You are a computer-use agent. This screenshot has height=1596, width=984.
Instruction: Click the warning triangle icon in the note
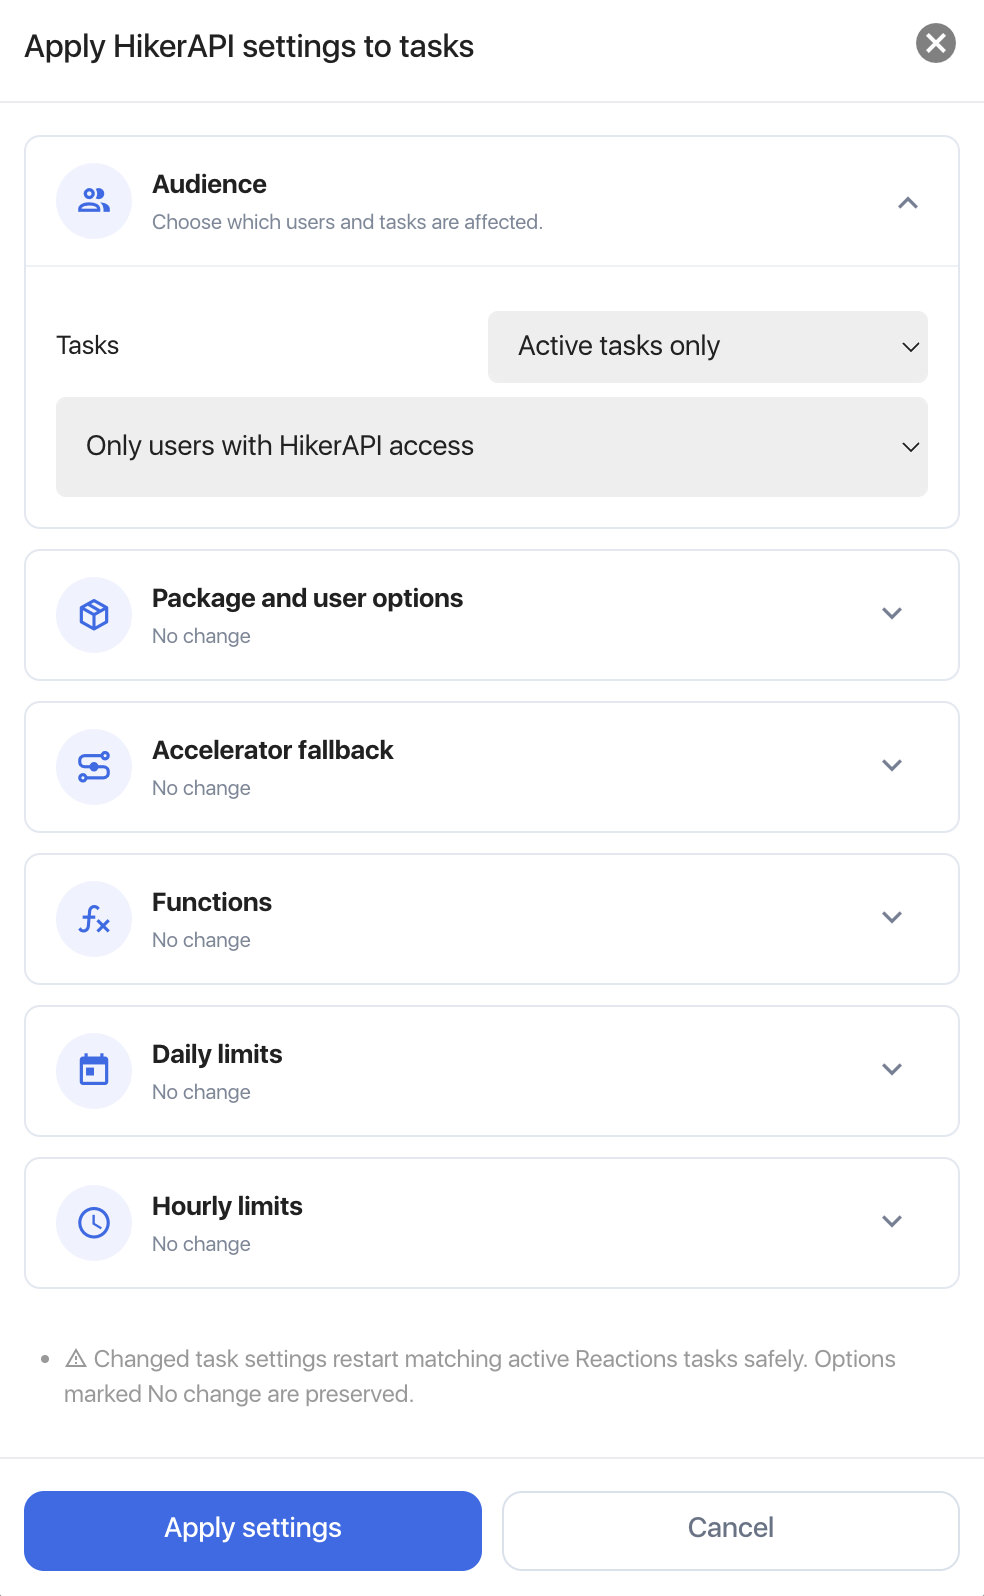coord(76,1358)
